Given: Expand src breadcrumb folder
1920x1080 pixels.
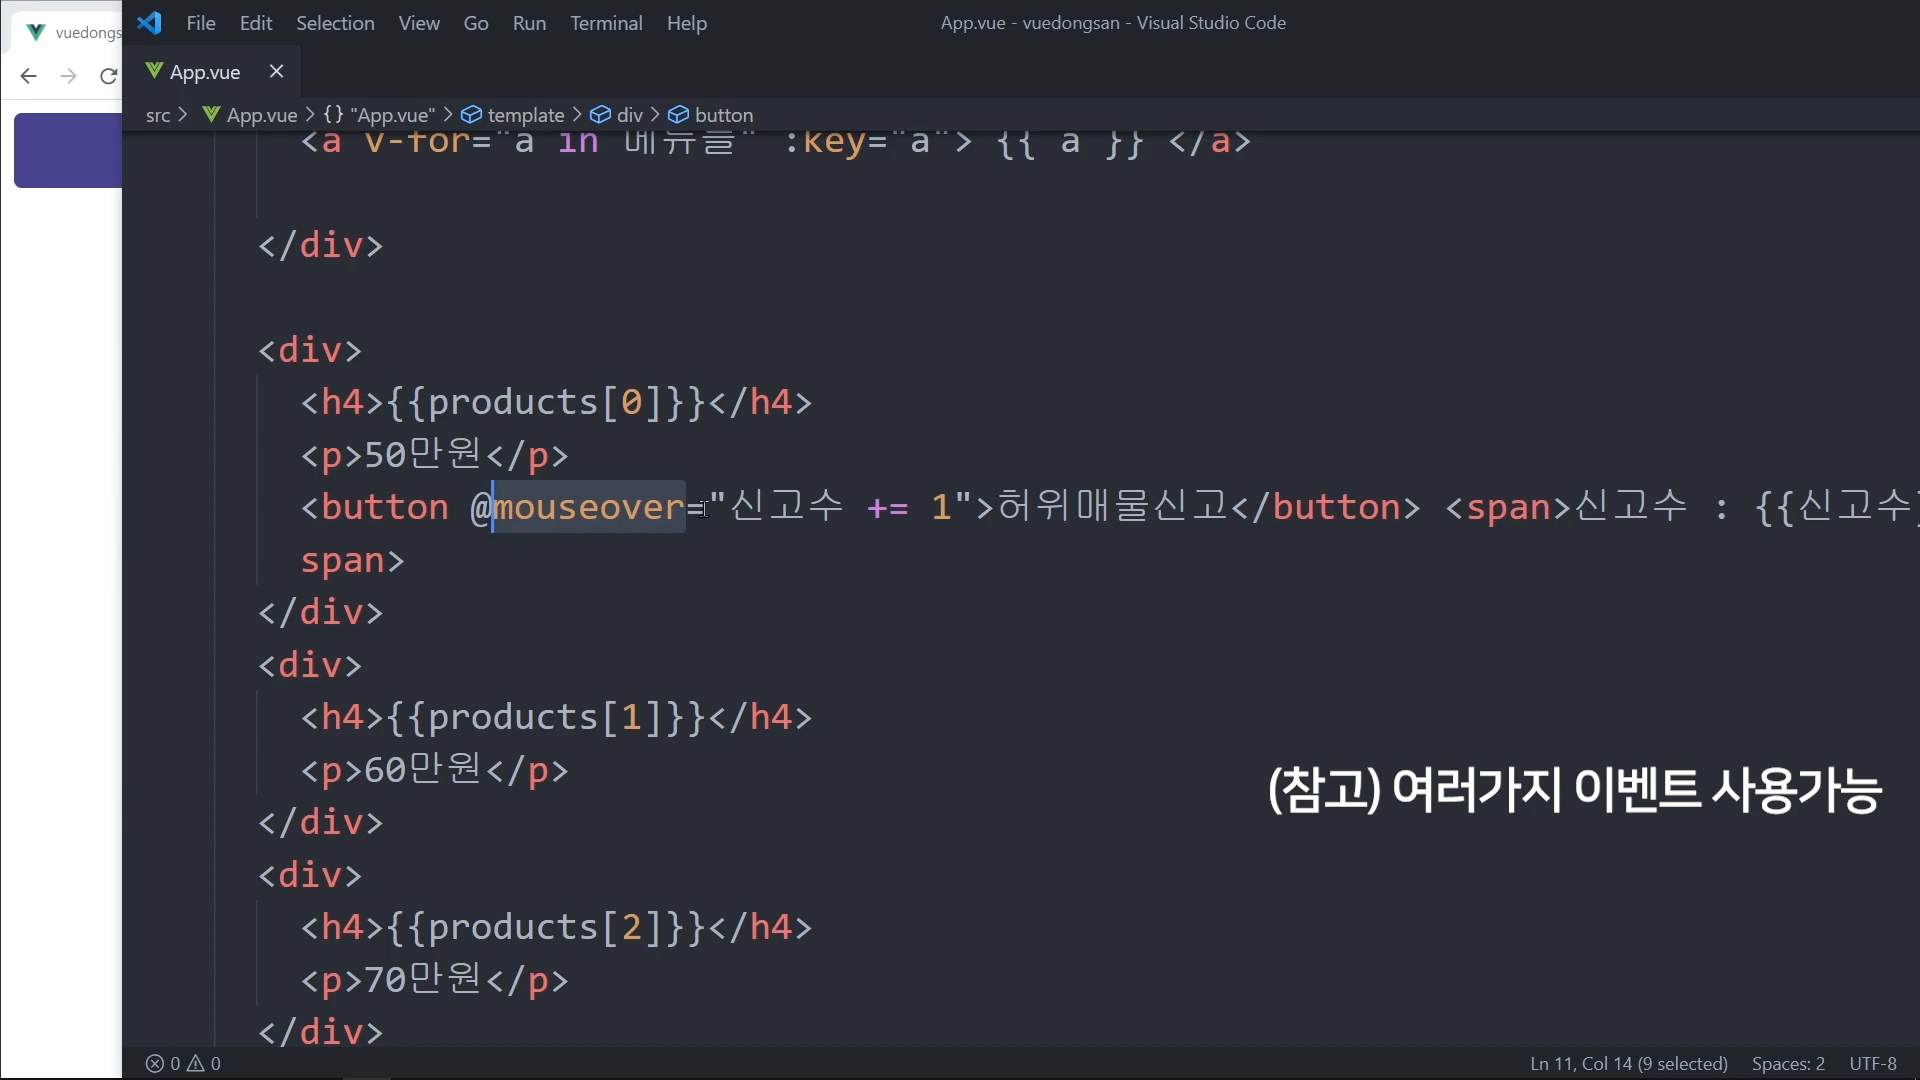Looking at the screenshot, I should click(x=158, y=115).
